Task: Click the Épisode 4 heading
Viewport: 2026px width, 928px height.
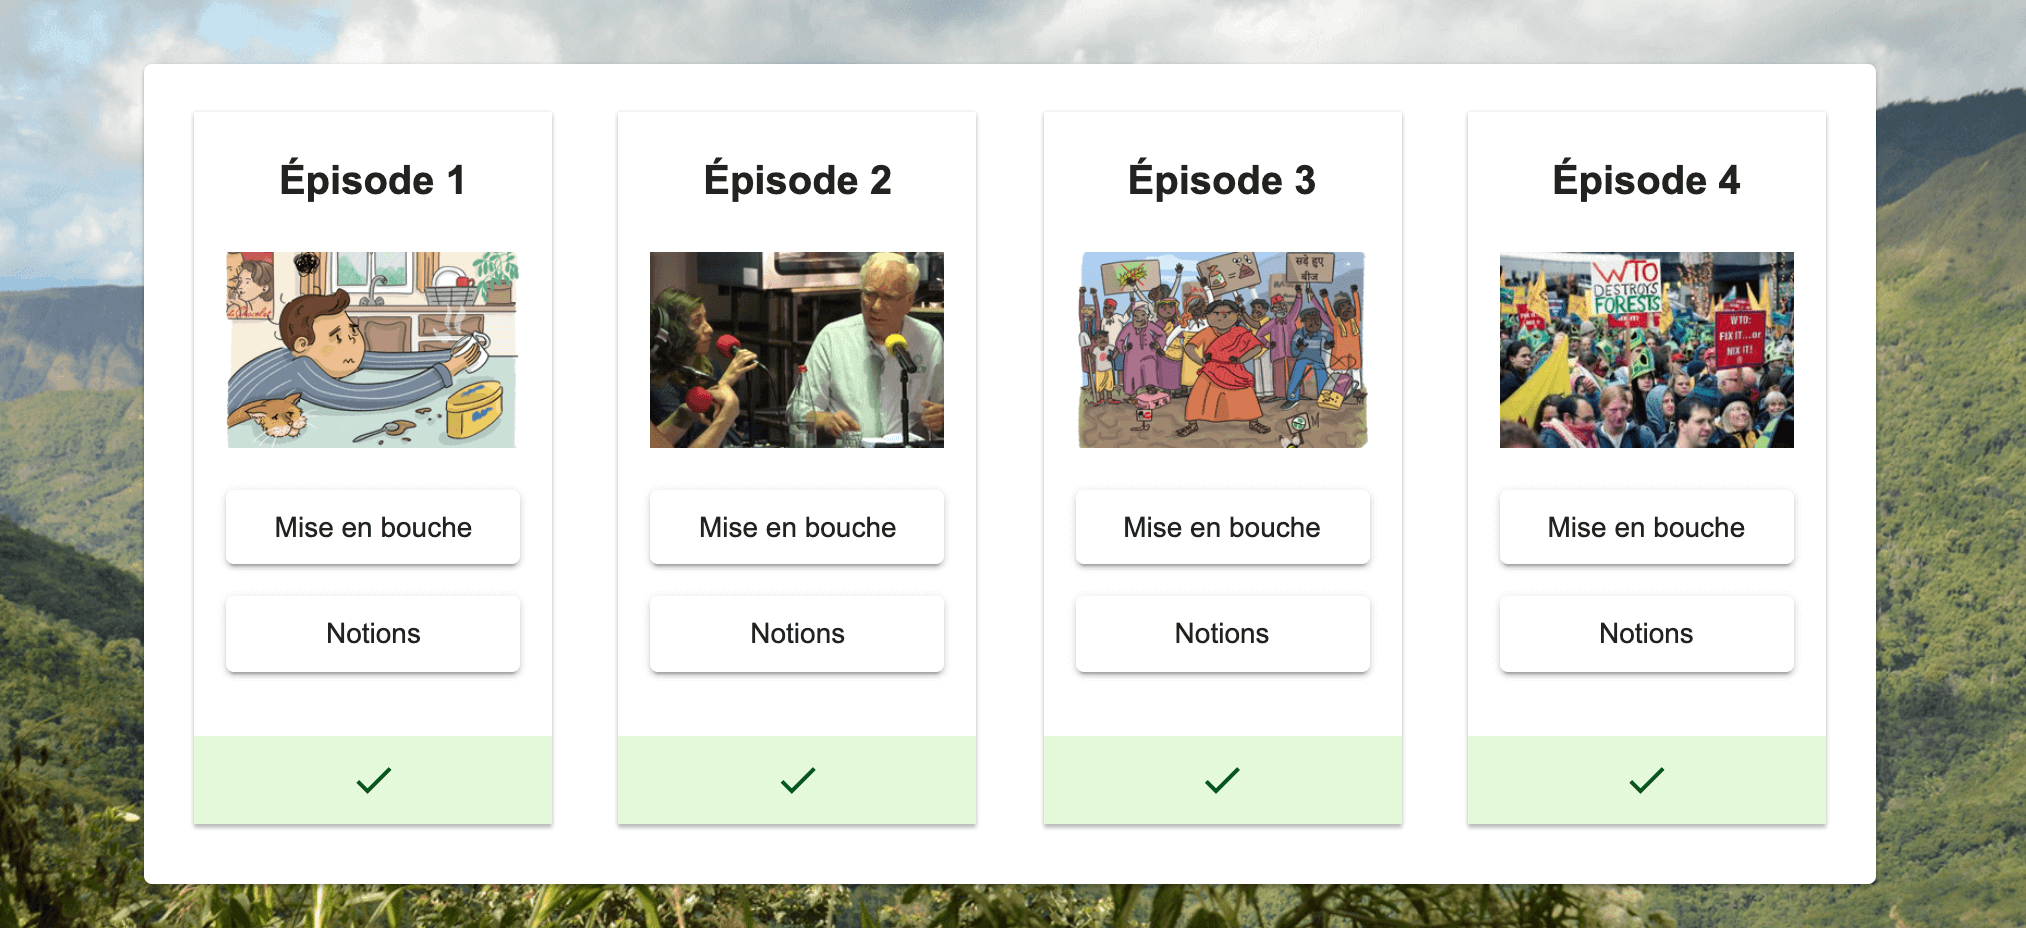Action: tap(1646, 179)
